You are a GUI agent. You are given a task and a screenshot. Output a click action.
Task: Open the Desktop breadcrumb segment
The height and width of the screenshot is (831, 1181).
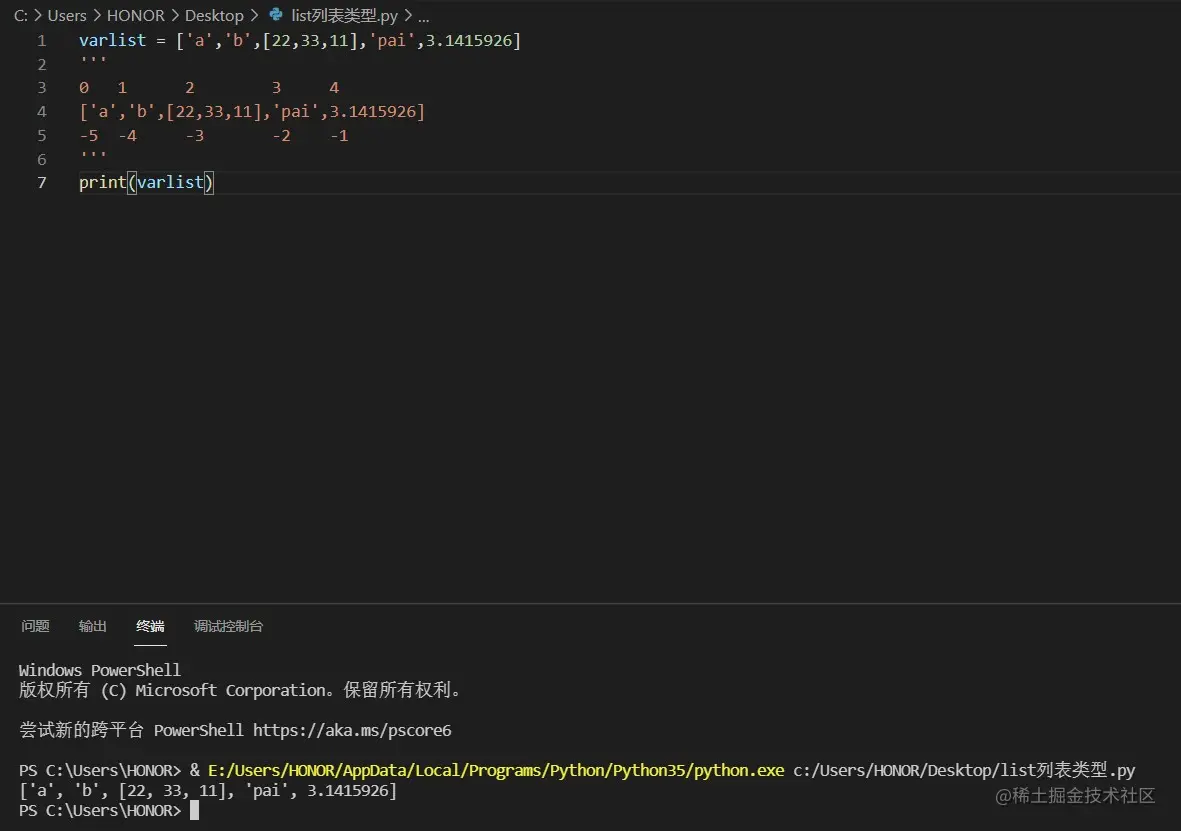click(x=214, y=15)
